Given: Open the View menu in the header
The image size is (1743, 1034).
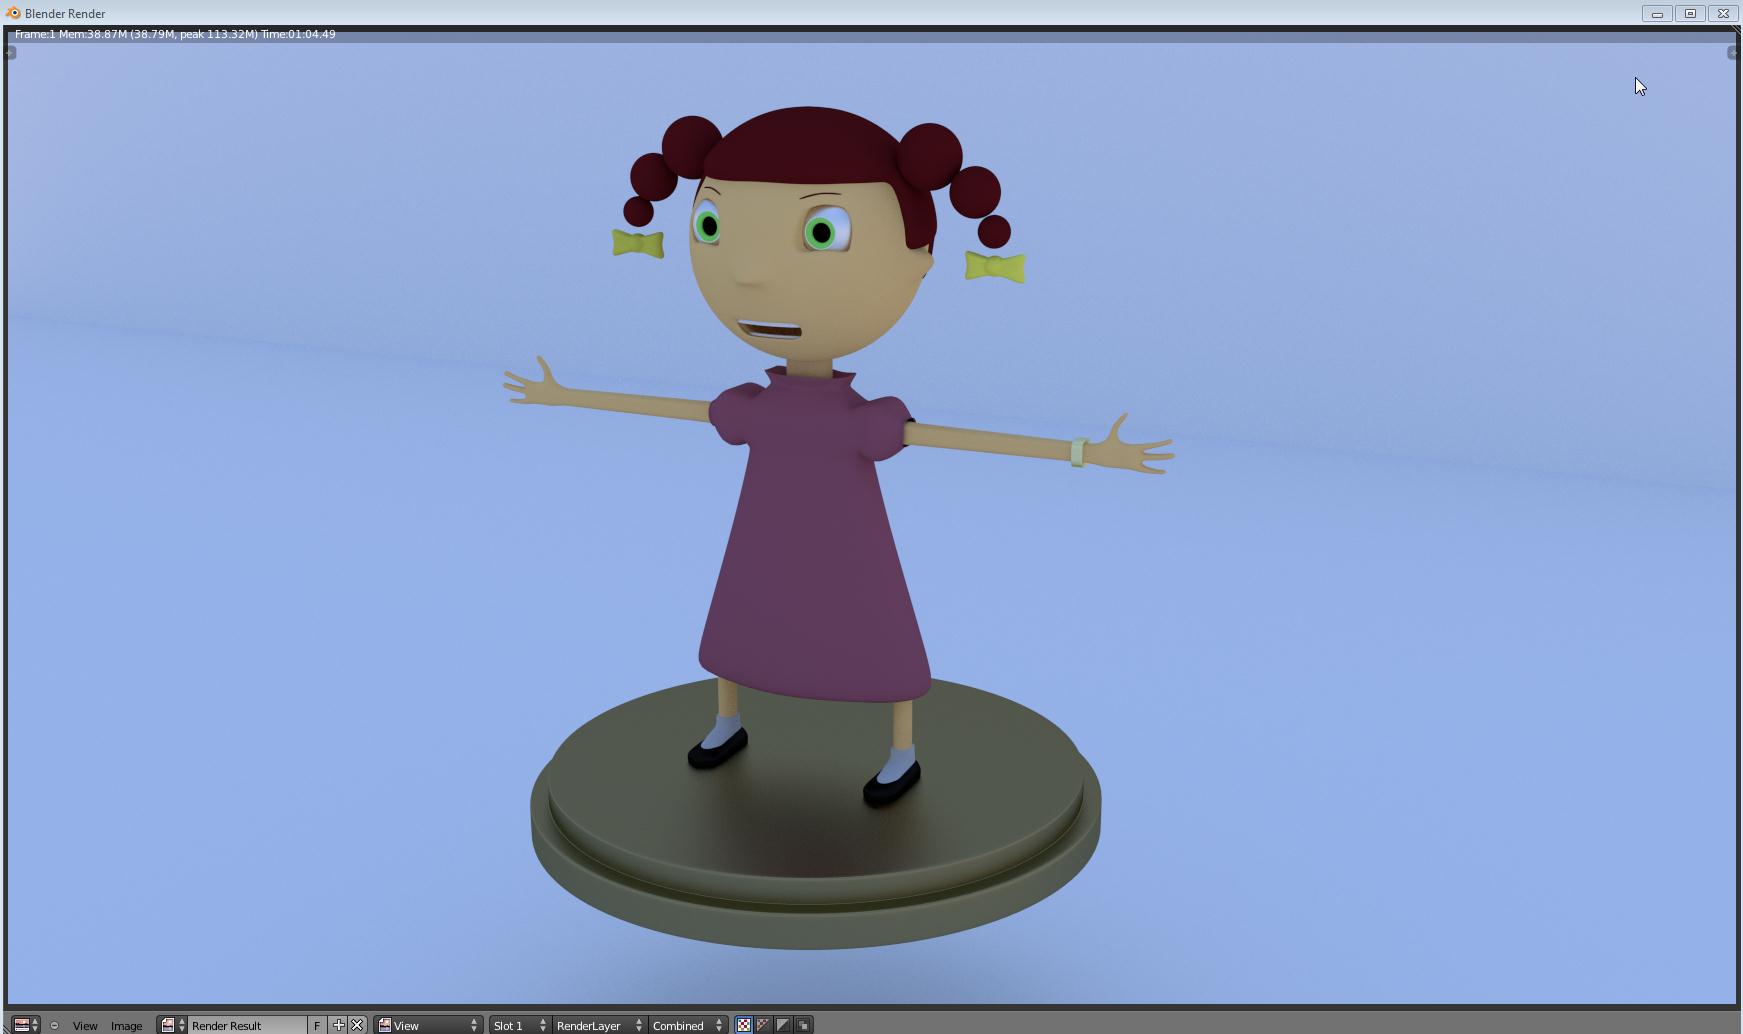Looking at the screenshot, I should [85, 1025].
